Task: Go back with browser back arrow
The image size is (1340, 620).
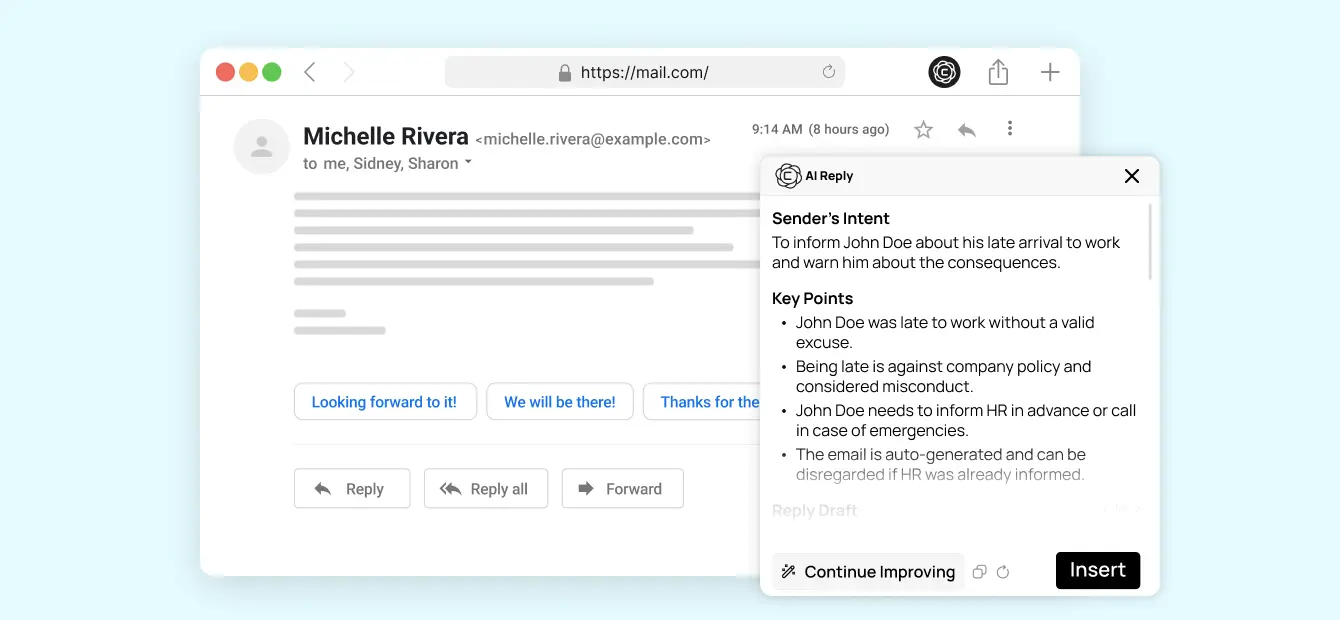Action: pos(310,72)
